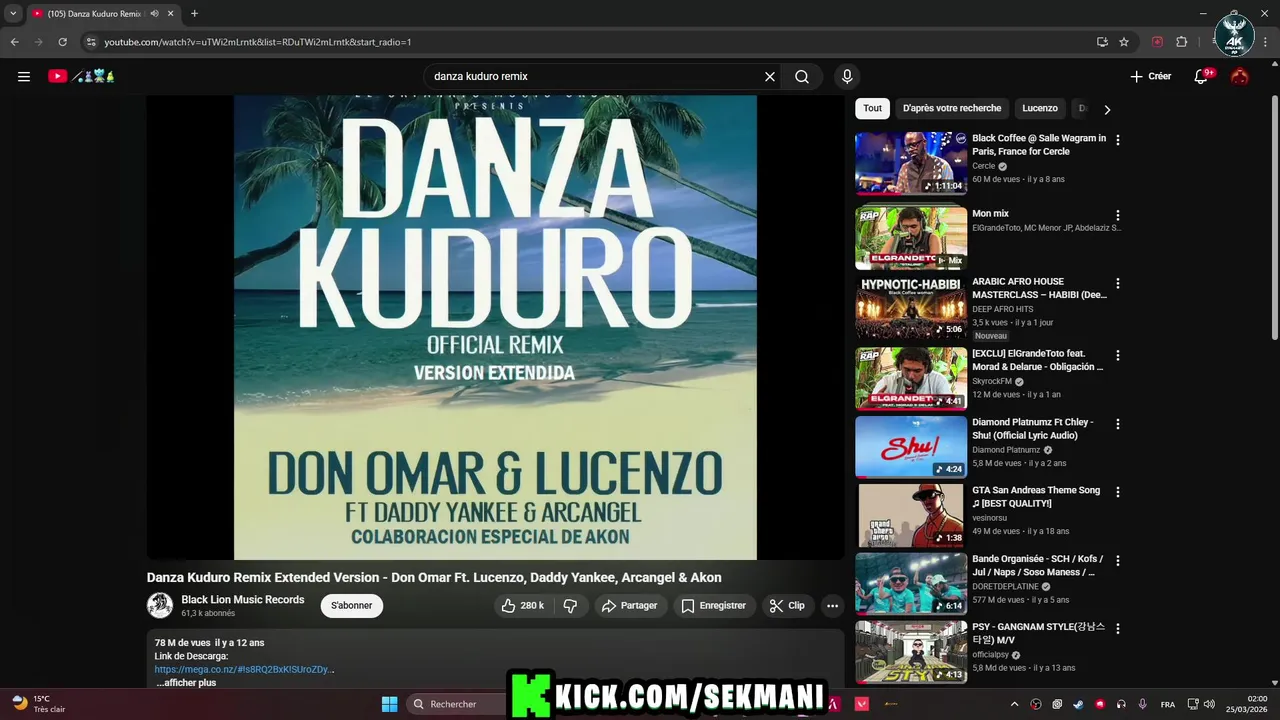1280x720 pixels.
Task: Create a clip with the Clip button
Action: tap(787, 605)
